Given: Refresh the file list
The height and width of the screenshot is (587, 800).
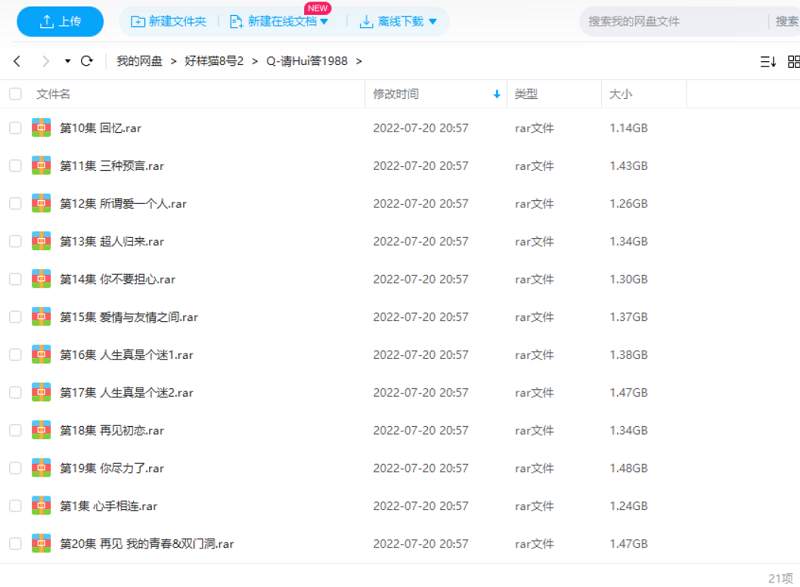Looking at the screenshot, I should click(x=87, y=61).
